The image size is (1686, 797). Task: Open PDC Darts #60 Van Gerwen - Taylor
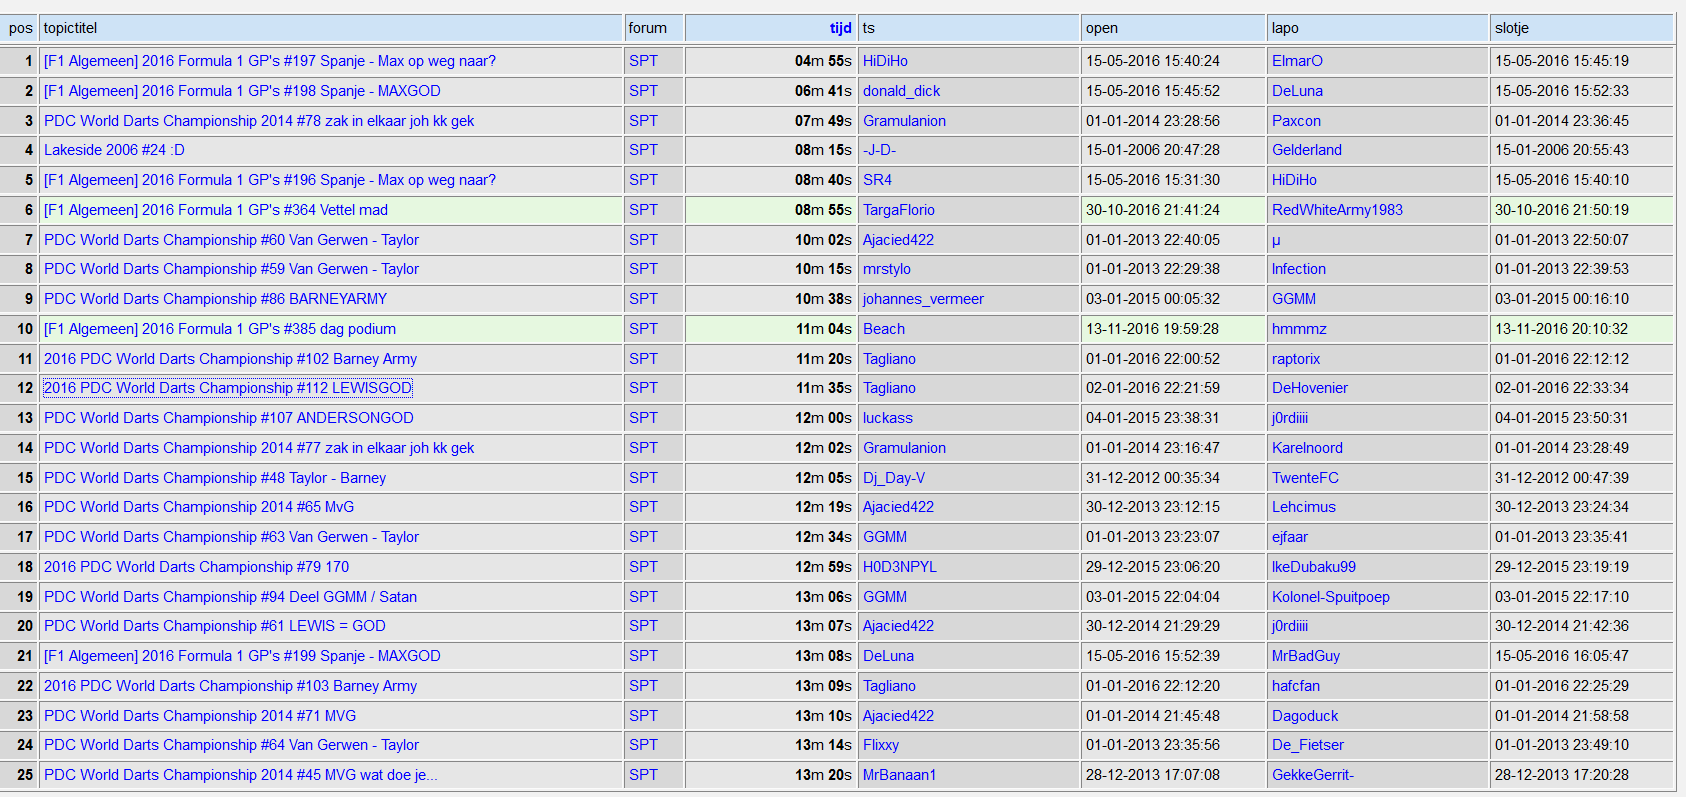[231, 240]
